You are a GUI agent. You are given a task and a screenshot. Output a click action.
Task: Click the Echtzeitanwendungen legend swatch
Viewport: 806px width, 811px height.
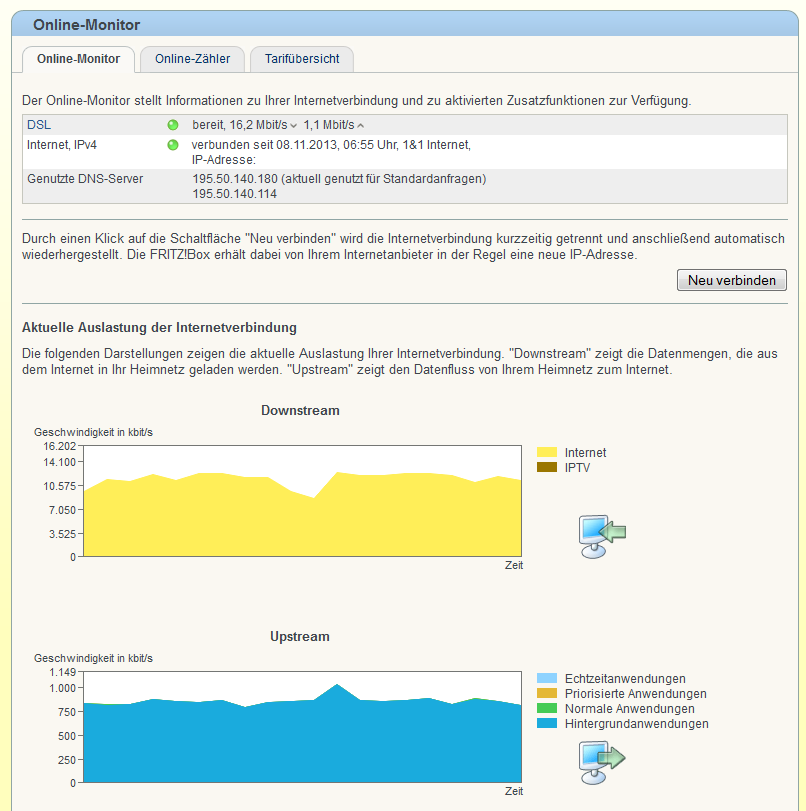547,679
